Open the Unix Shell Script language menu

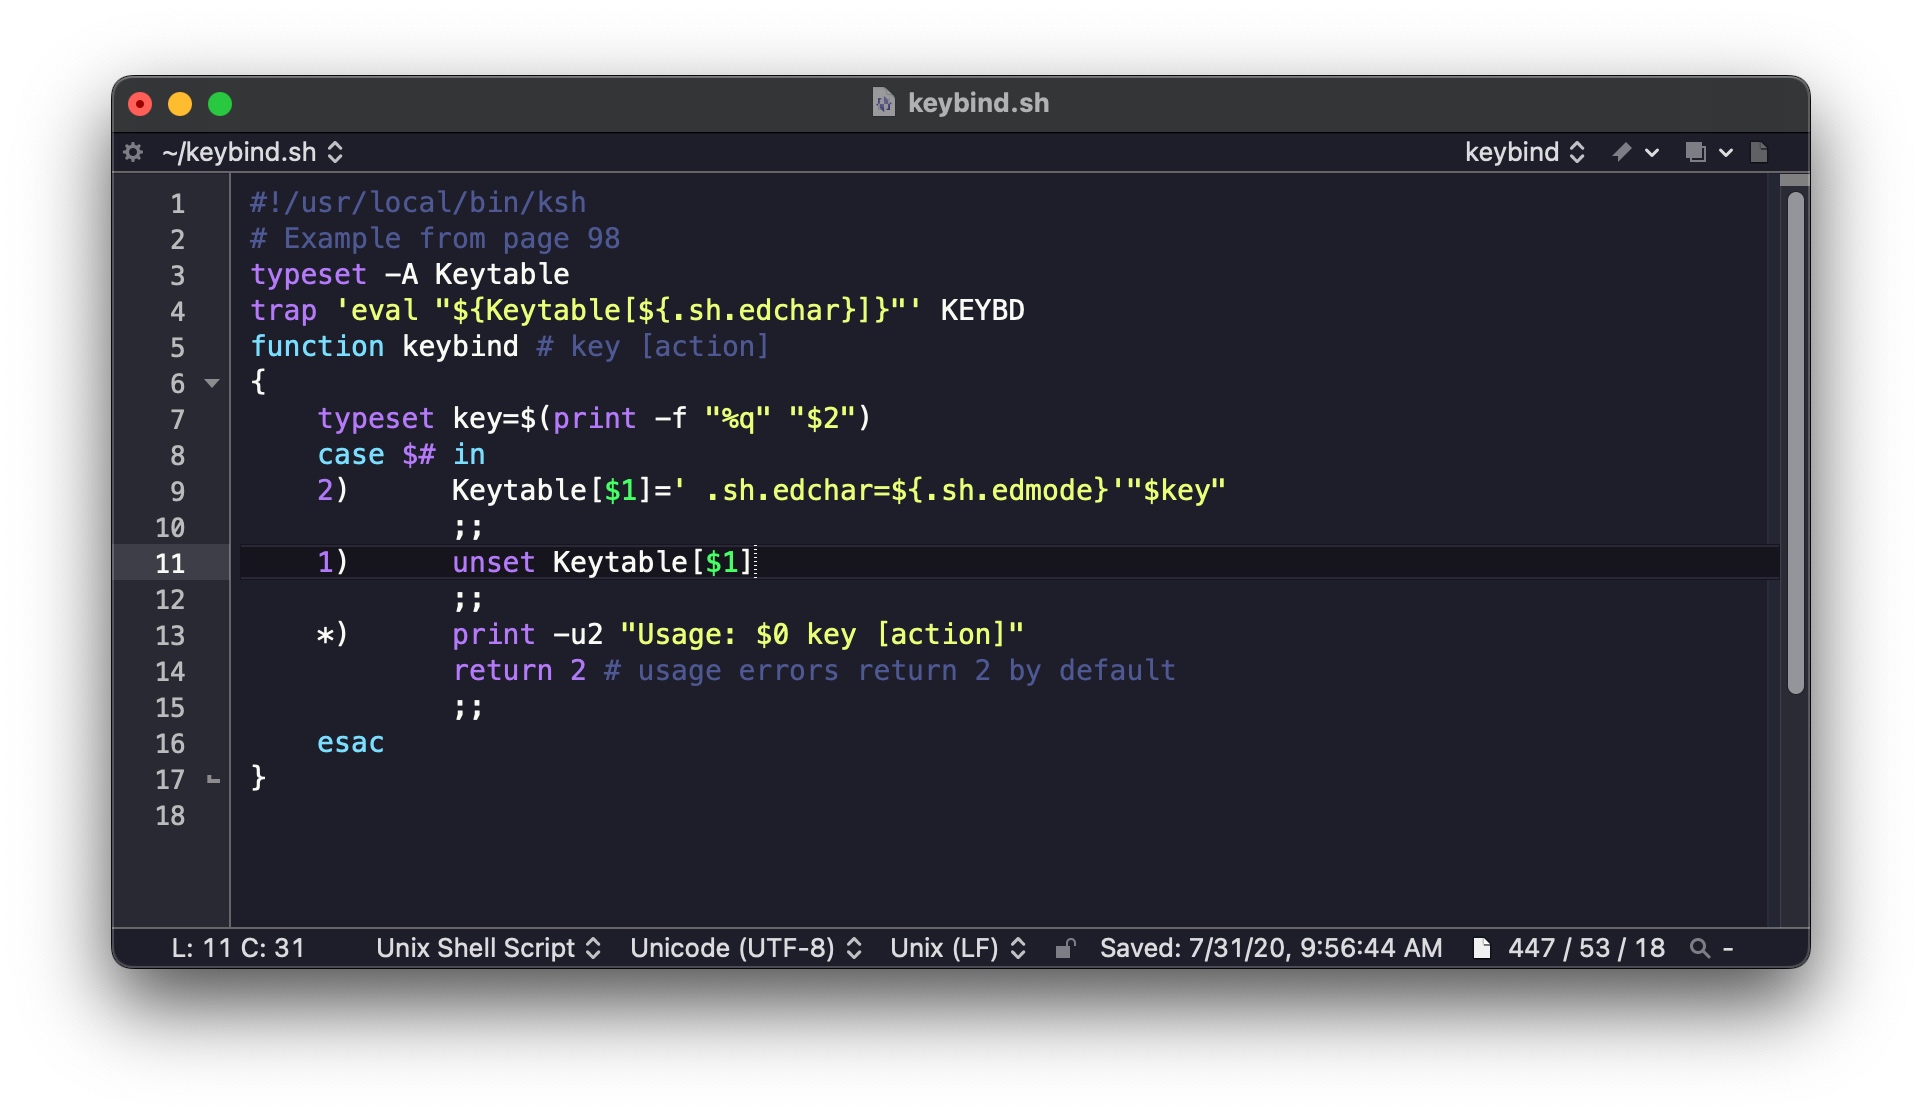[x=488, y=948]
